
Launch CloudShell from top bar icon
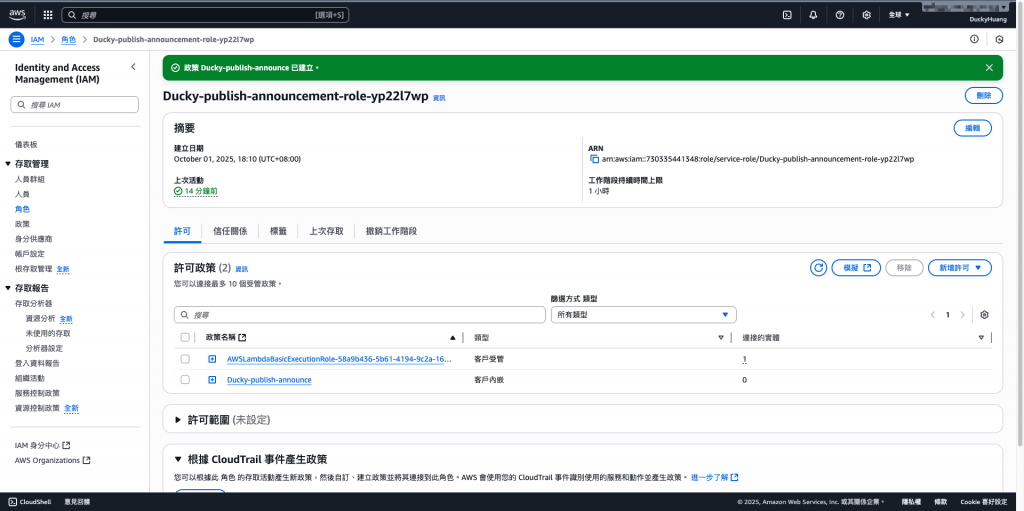[787, 14]
